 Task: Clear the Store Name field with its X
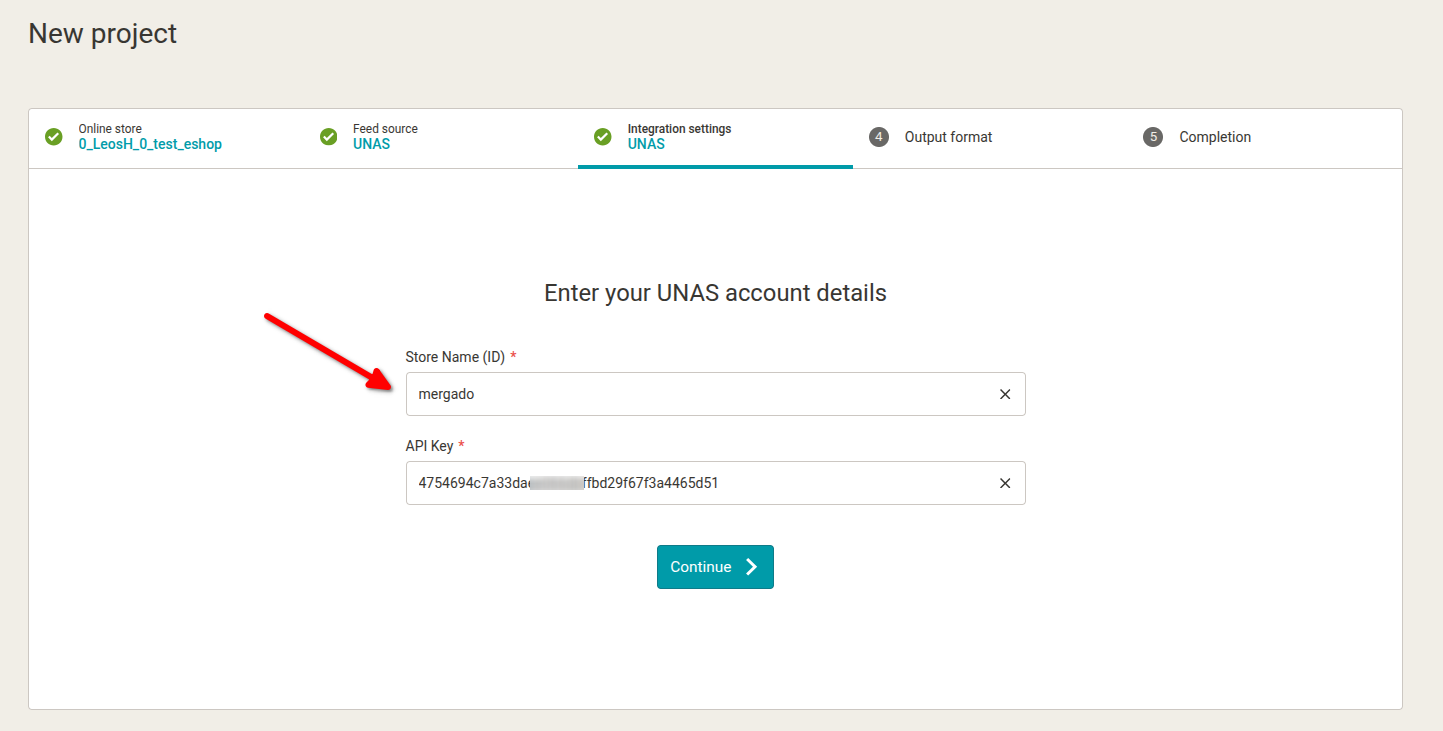[x=1005, y=394]
